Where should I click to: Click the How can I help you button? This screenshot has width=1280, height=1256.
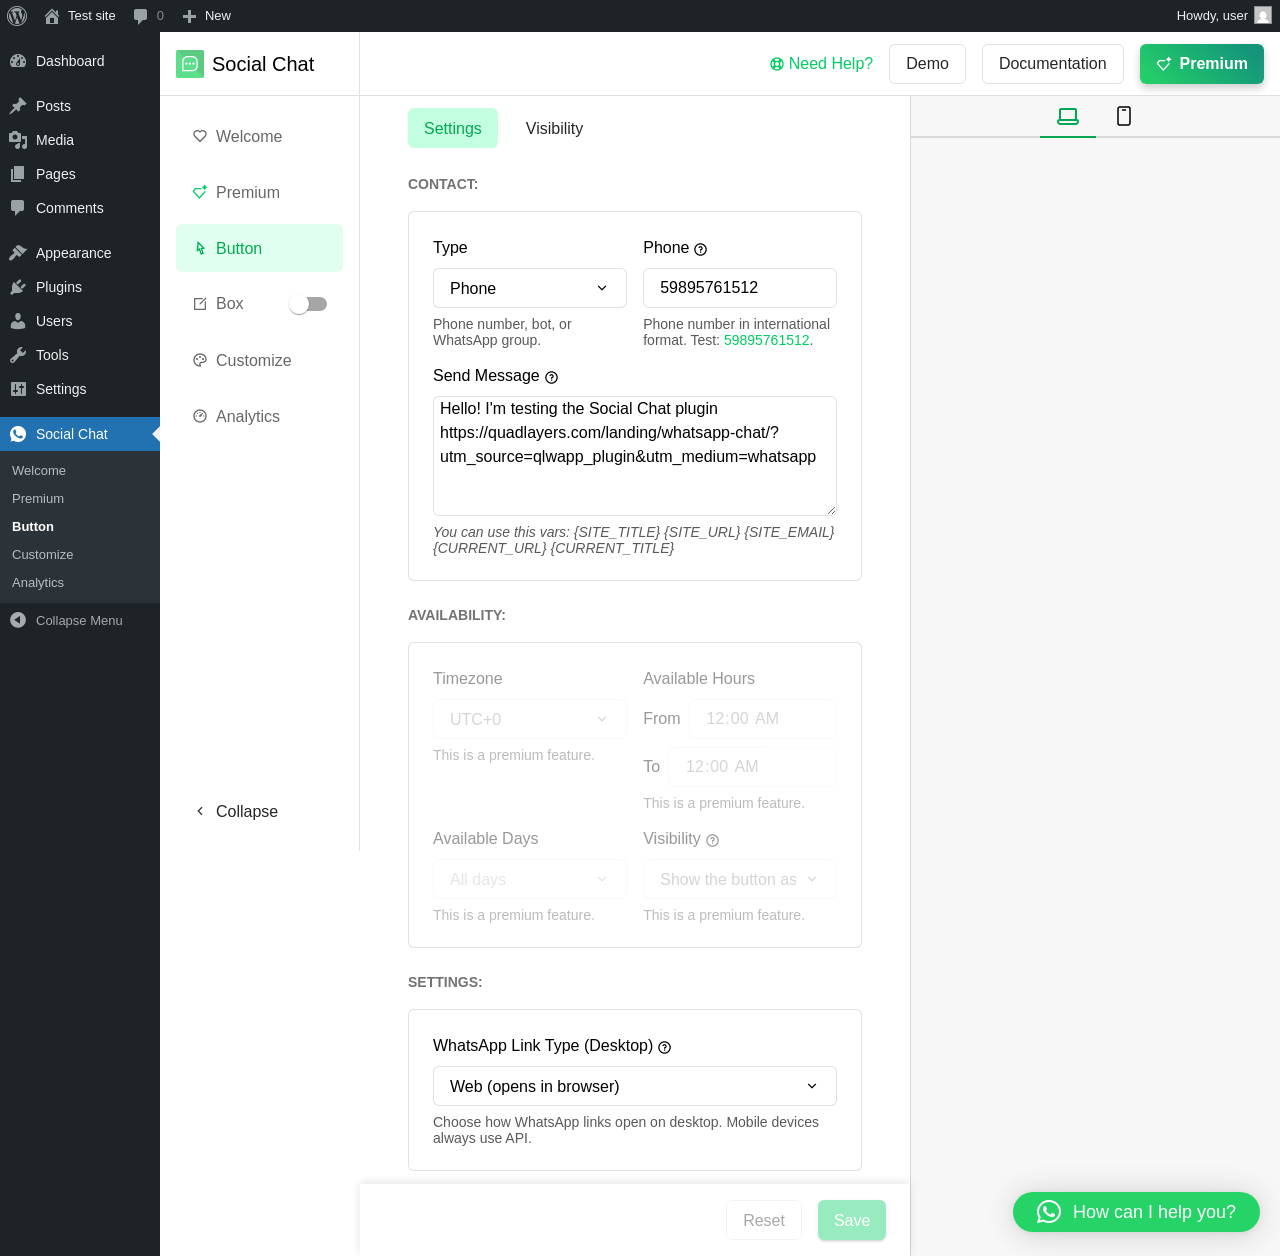click(1136, 1212)
